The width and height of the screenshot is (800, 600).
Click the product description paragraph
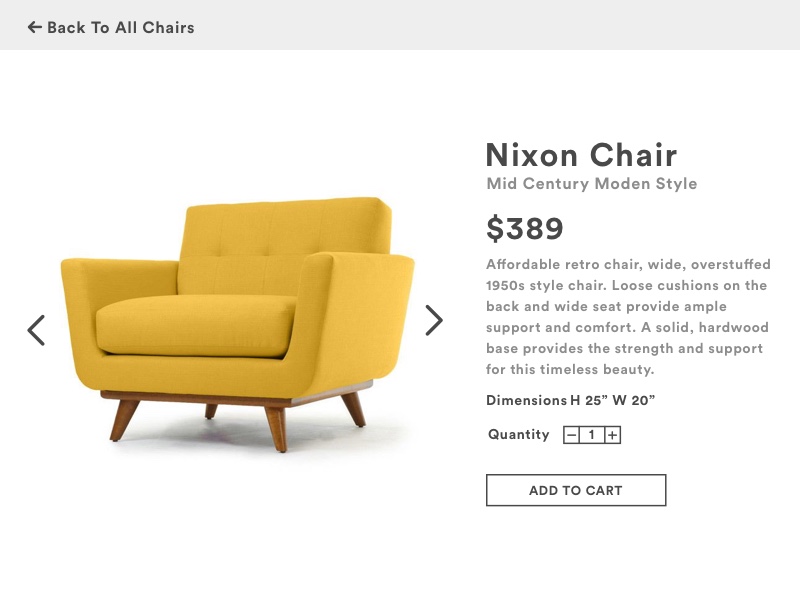click(627, 317)
